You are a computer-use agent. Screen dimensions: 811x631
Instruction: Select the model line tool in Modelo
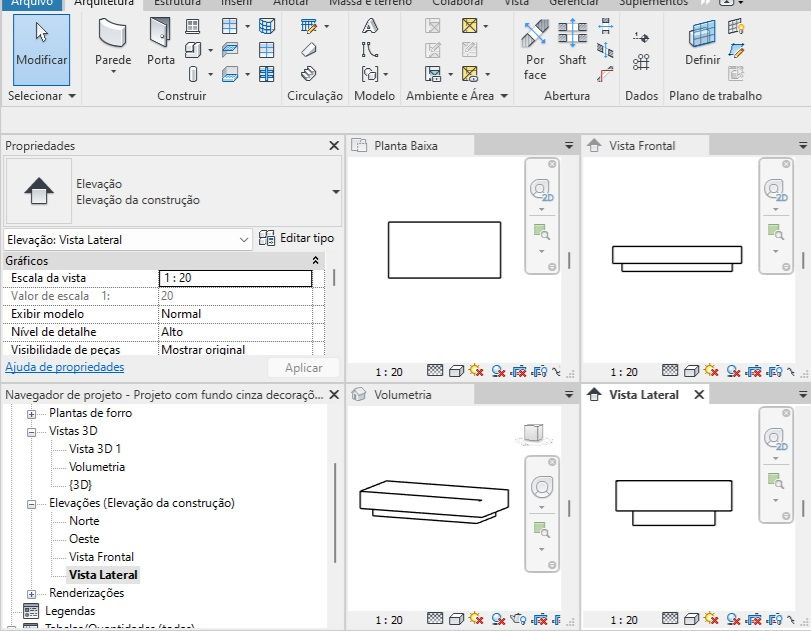pyautogui.click(x=370, y=50)
